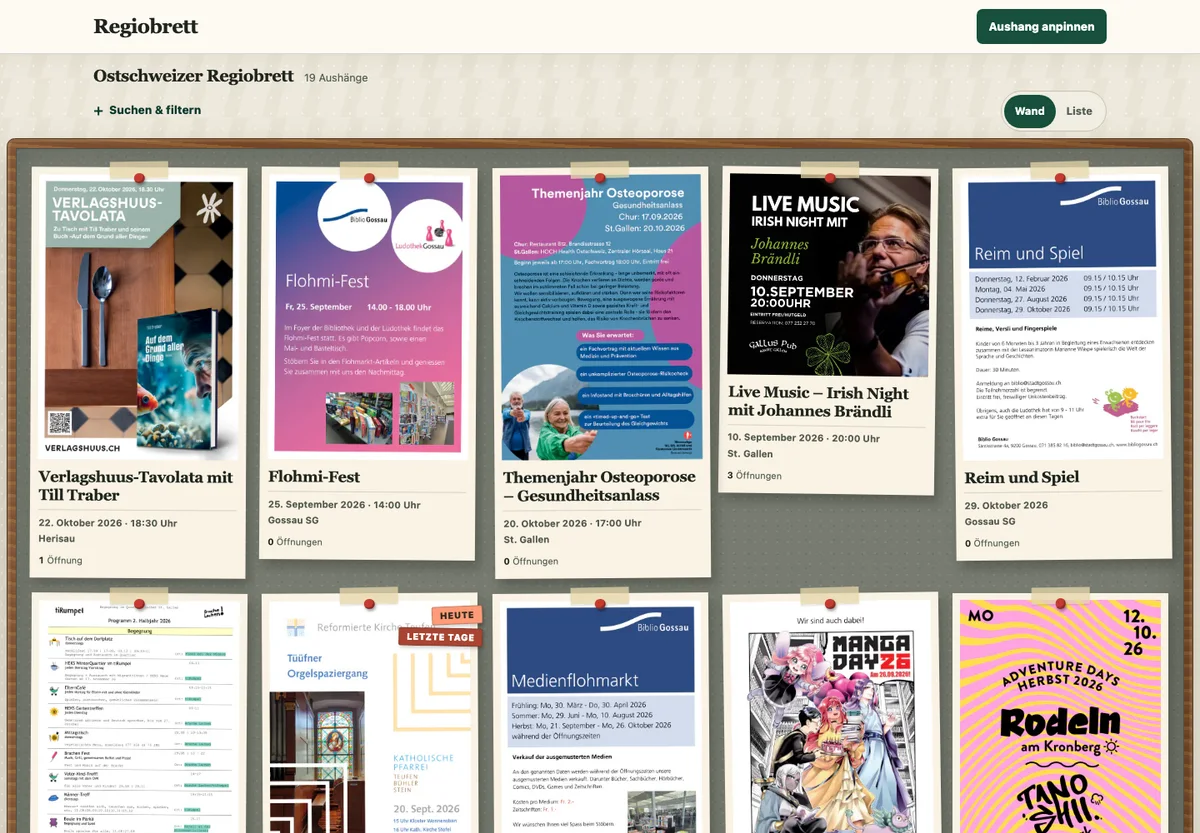The height and width of the screenshot is (833, 1200).
Task: Click St. Gallen under Live Music card
Action: pos(750,454)
